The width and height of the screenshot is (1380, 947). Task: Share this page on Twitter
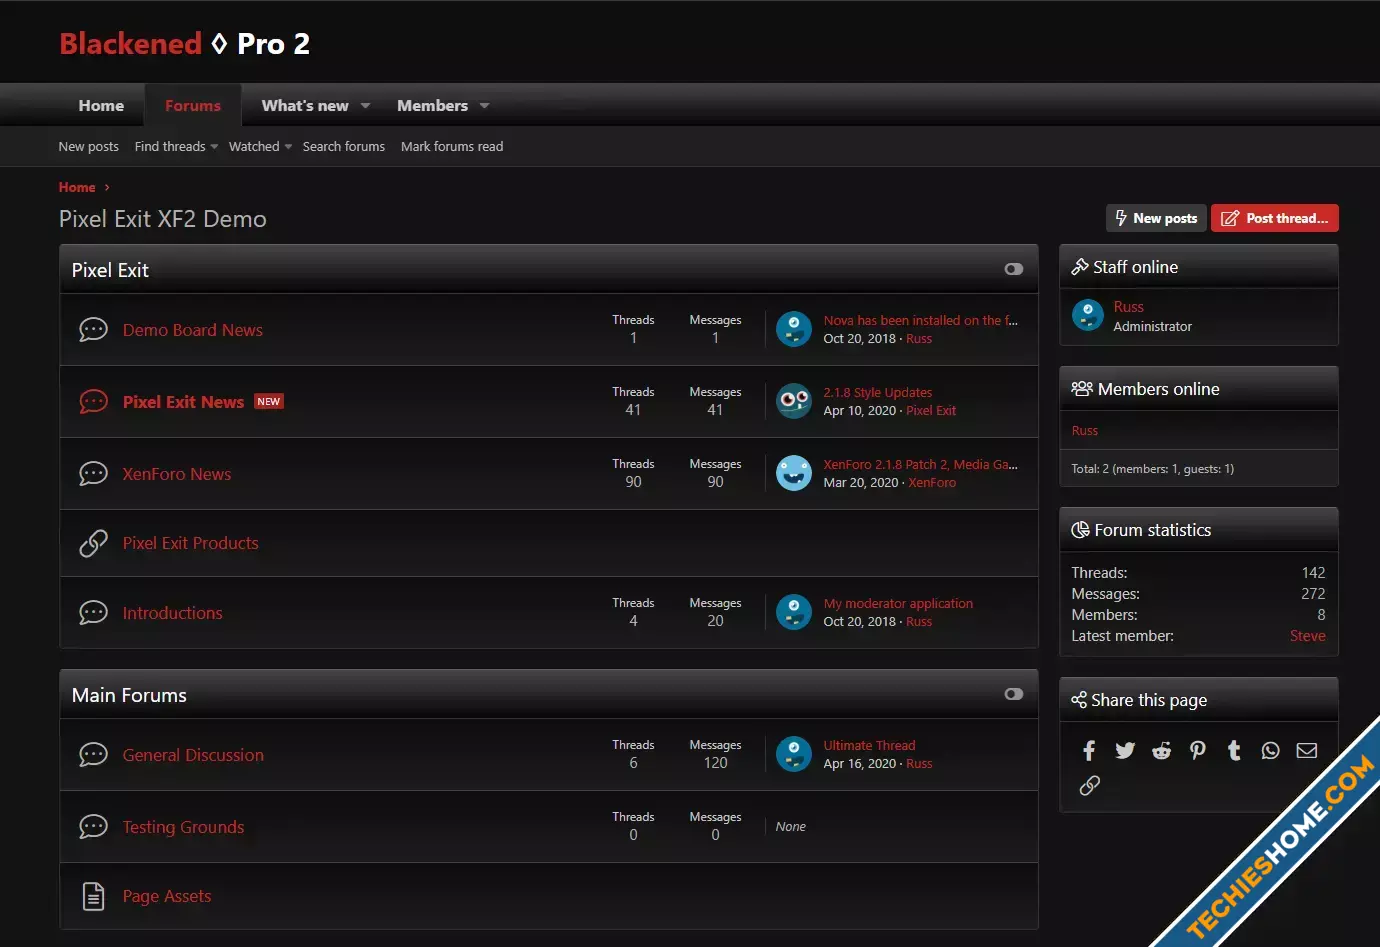tap(1125, 750)
